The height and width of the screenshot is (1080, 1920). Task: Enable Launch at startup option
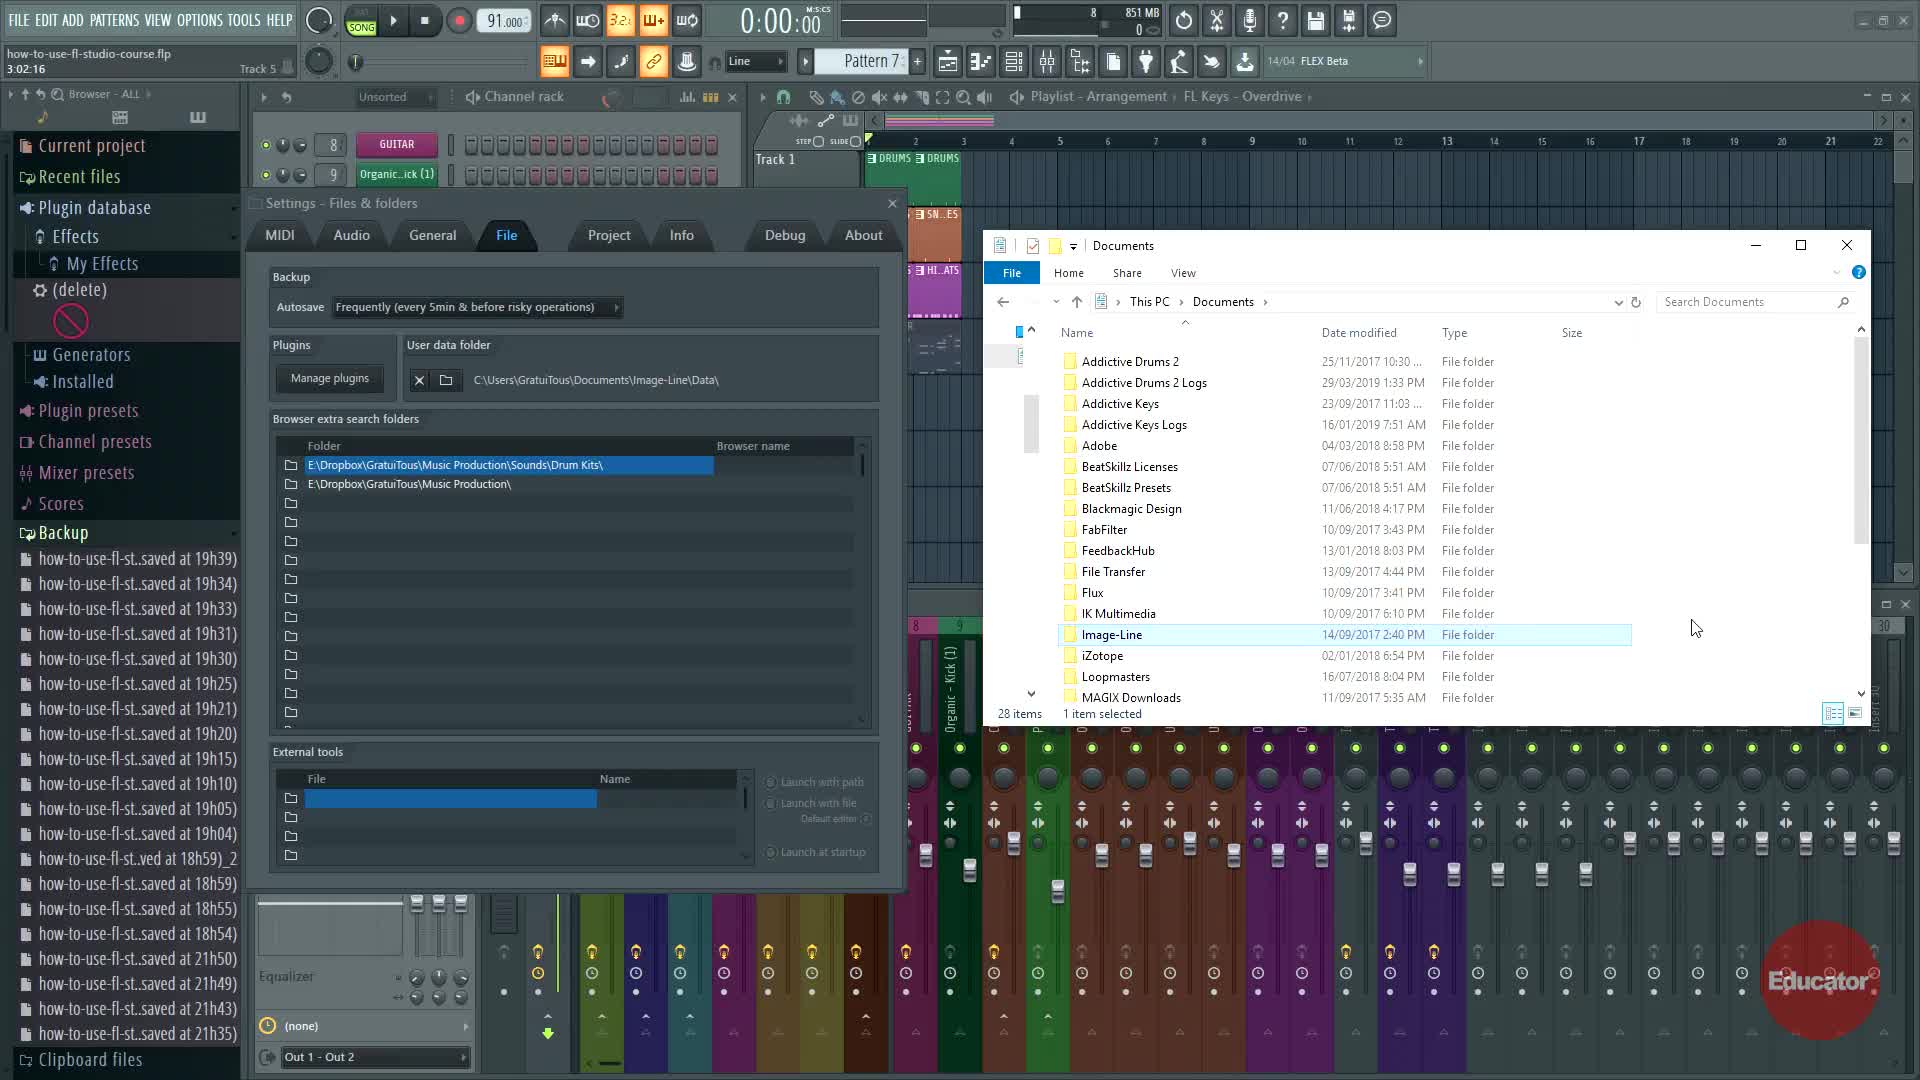click(x=771, y=853)
